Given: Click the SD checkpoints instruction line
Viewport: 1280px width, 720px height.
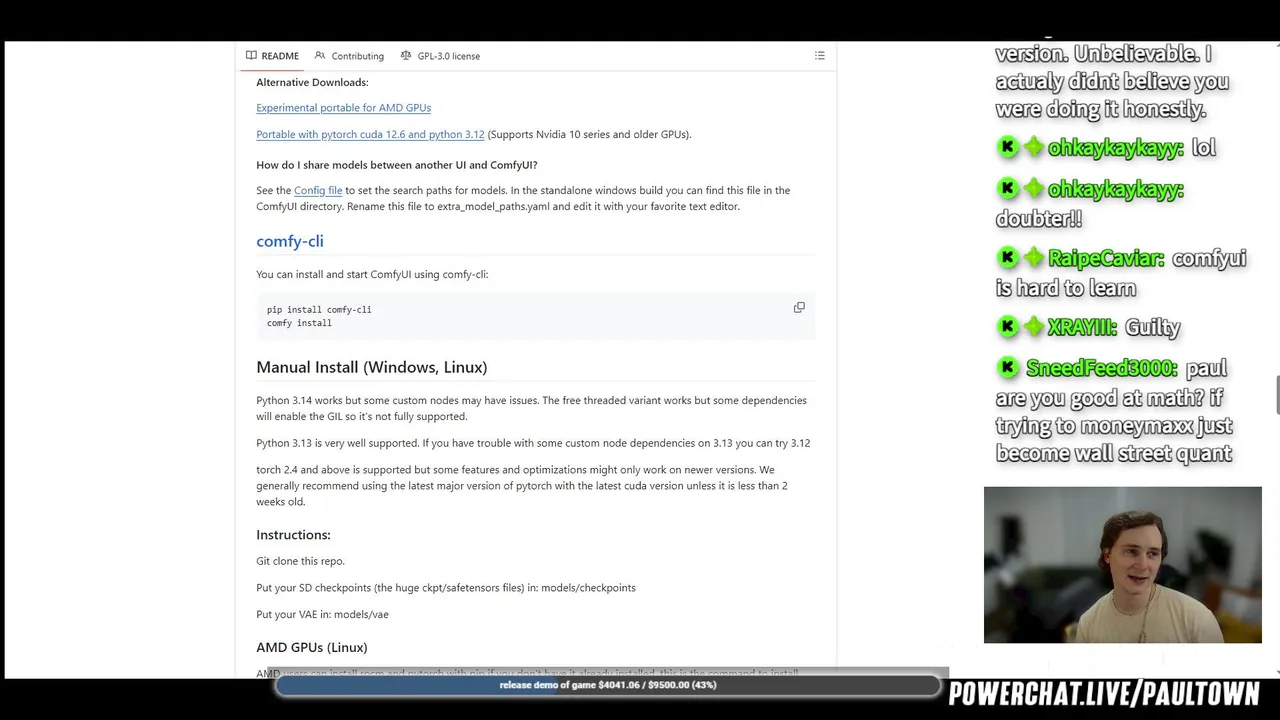Looking at the screenshot, I should (x=446, y=588).
